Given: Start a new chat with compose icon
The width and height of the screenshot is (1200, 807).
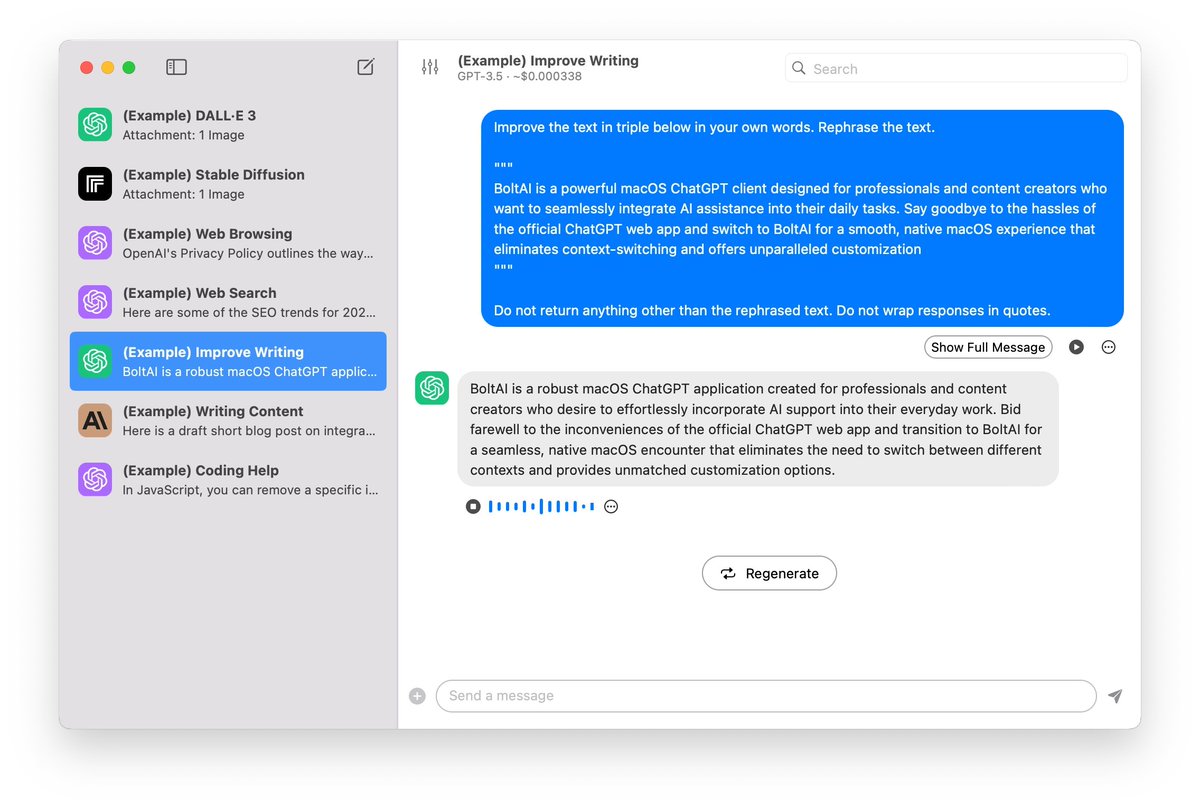Looking at the screenshot, I should tap(366, 67).
